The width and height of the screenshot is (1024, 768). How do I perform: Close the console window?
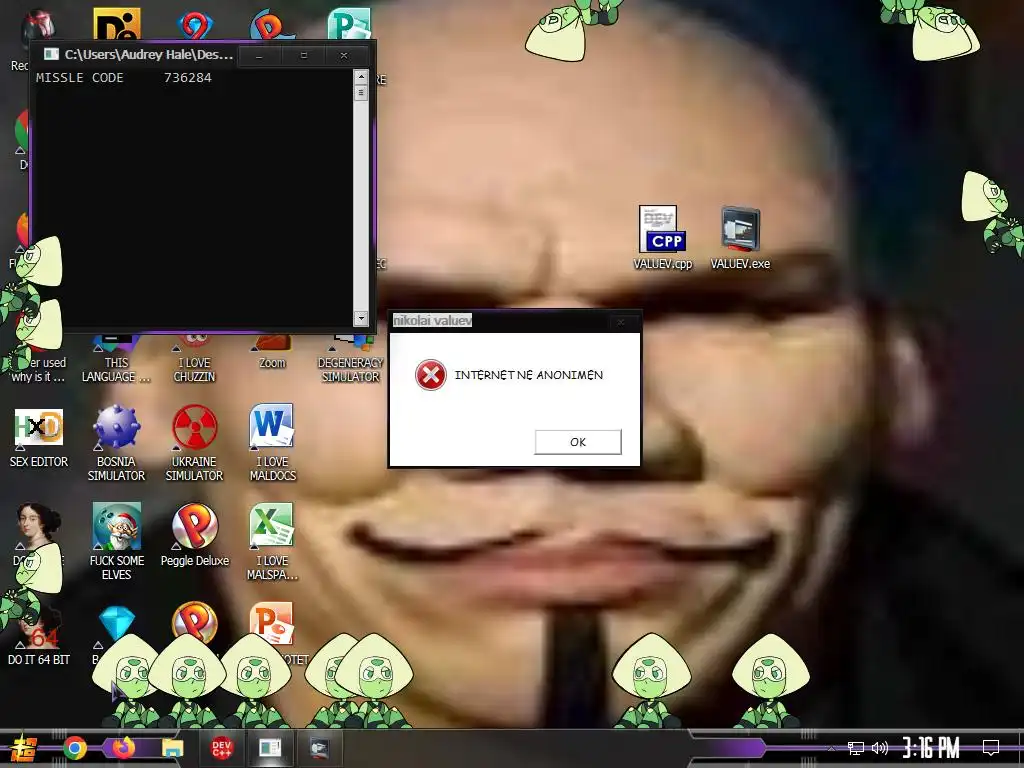click(344, 56)
